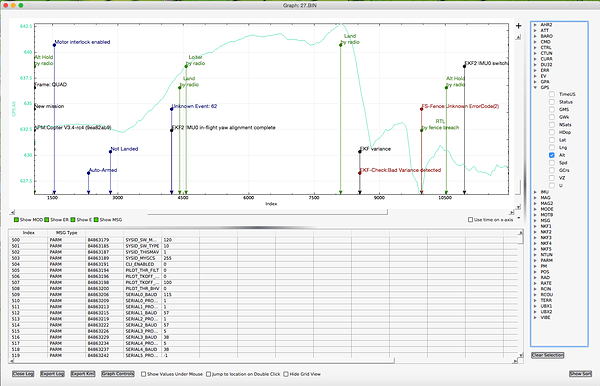Toggle the Show E checkbox
Screen dimensions: 600x386
tap(73, 220)
